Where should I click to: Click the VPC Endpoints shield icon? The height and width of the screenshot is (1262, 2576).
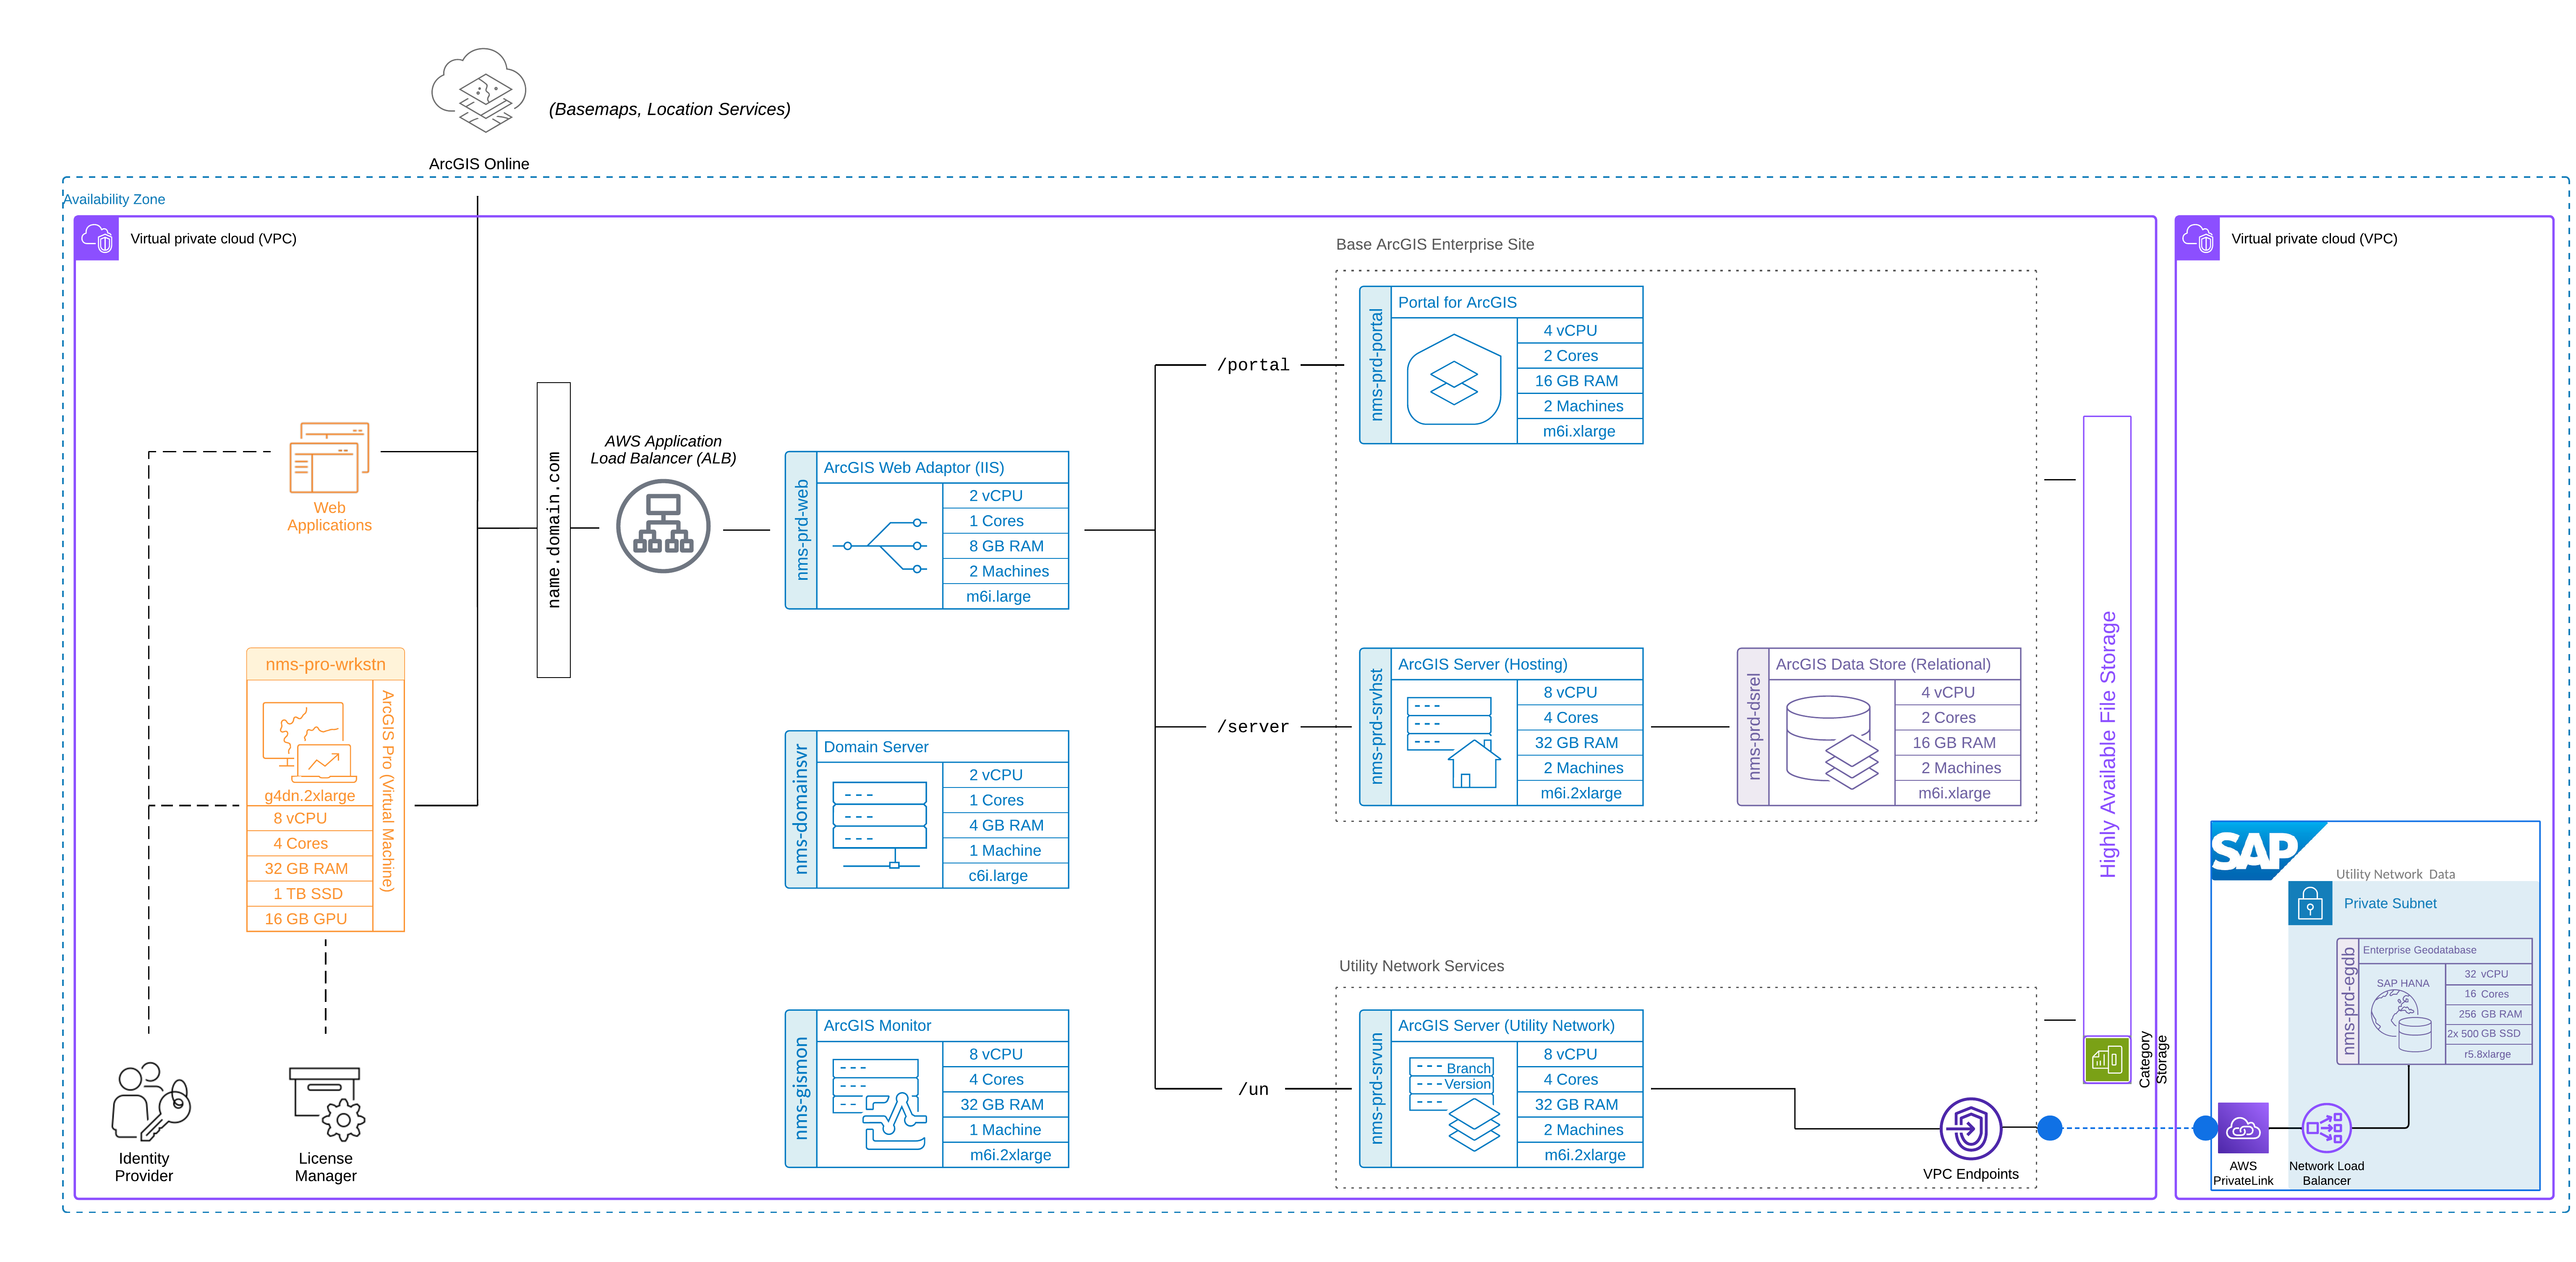1970,1128
